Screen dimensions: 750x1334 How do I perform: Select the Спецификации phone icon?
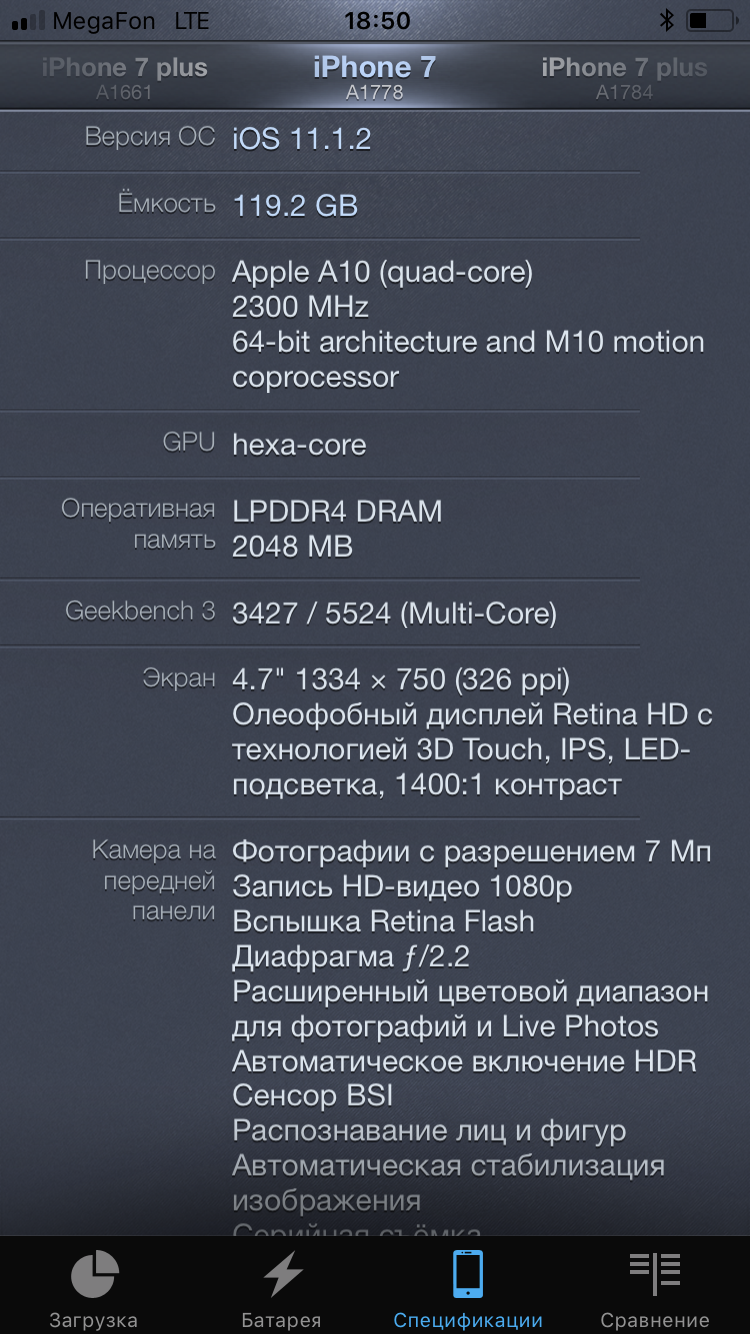click(x=468, y=1275)
